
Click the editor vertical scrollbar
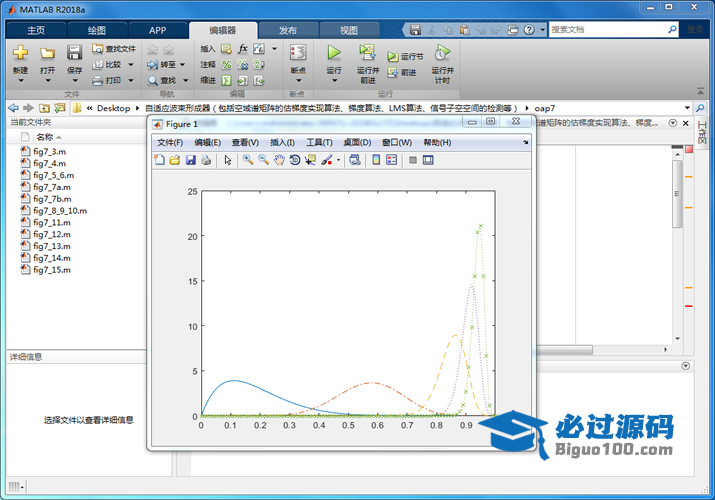click(x=677, y=194)
